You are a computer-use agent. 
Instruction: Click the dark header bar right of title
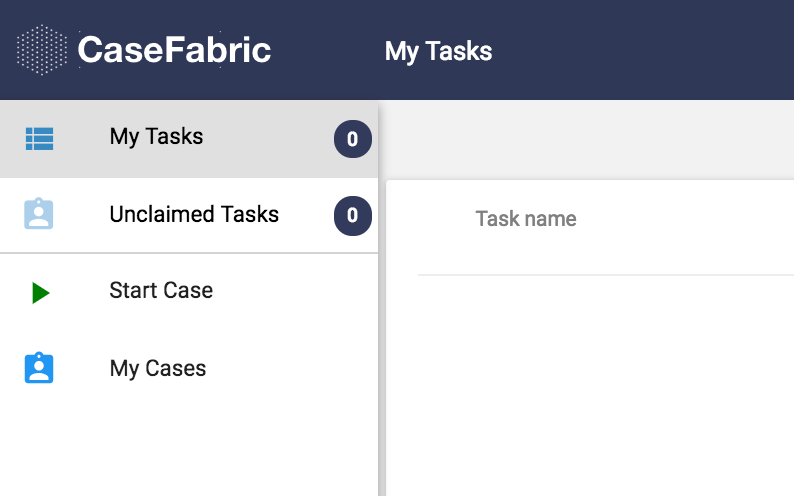point(643,50)
